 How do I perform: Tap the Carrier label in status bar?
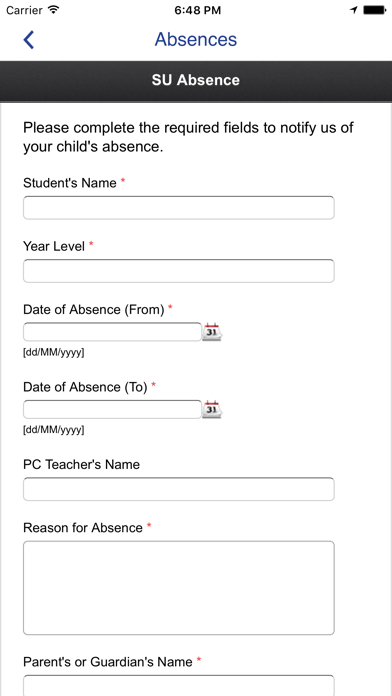point(24,10)
